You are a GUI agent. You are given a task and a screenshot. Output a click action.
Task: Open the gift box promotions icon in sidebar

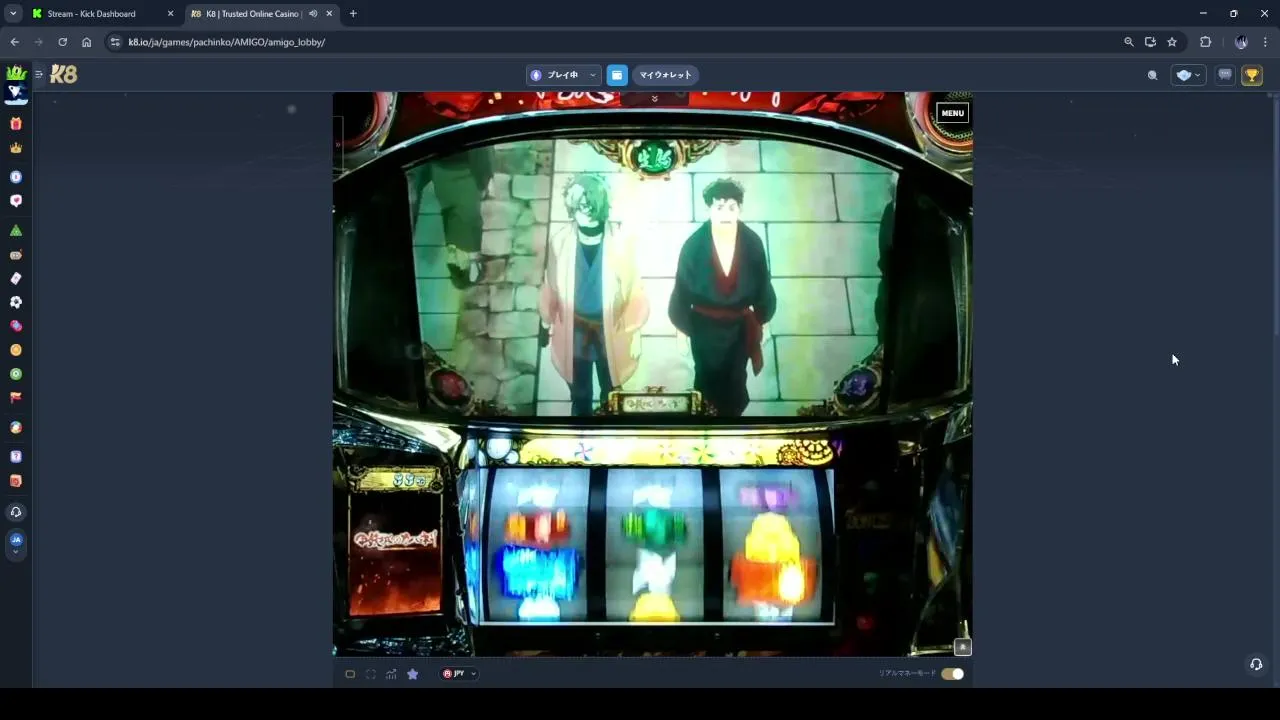click(x=15, y=124)
